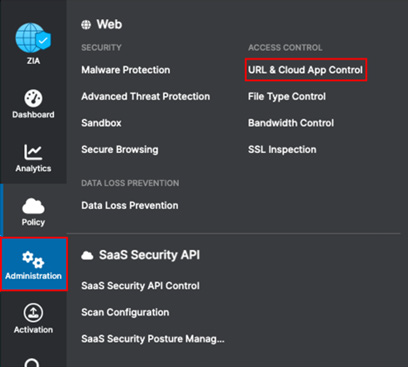Click the Web globe icon header

click(86, 25)
